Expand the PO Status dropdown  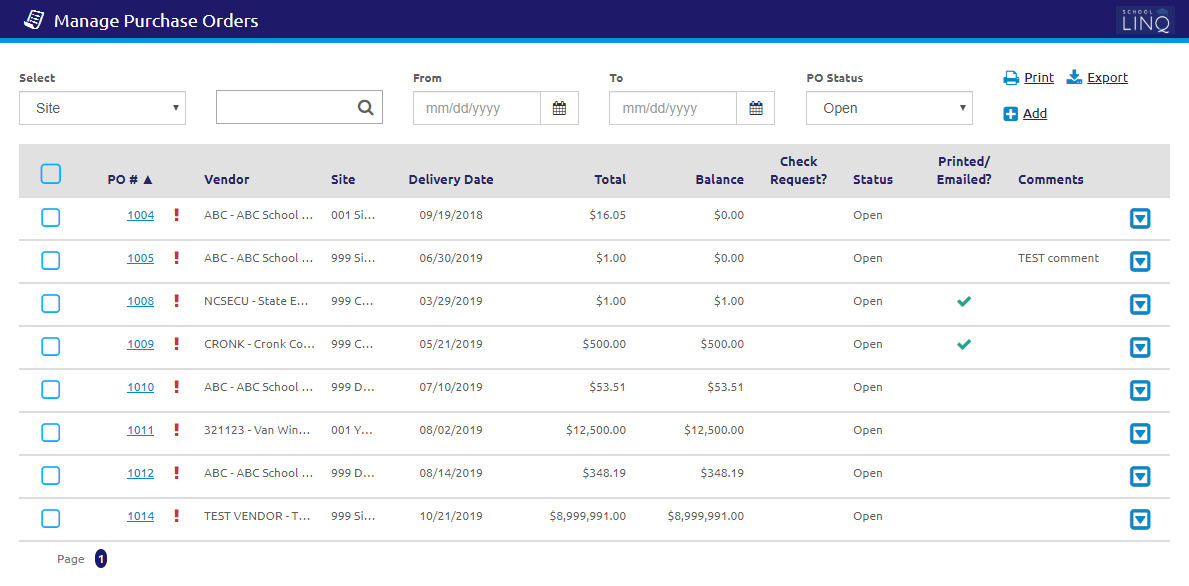889,108
